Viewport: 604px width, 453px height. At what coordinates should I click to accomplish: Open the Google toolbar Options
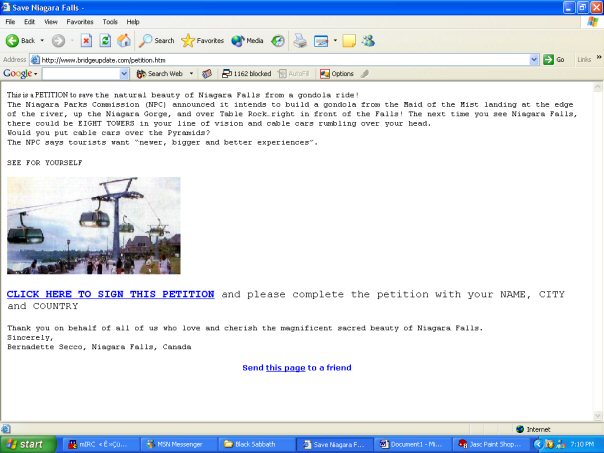point(337,74)
